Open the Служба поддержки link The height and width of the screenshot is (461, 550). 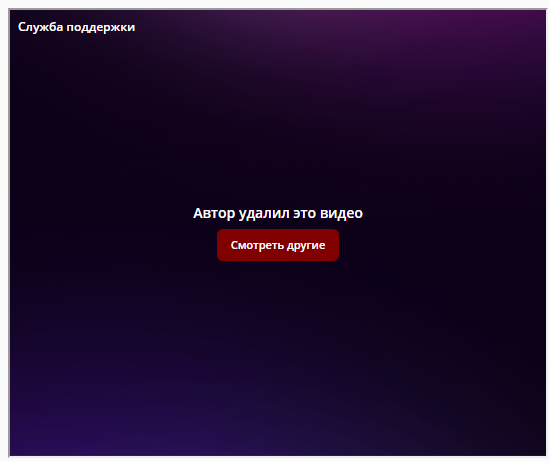(x=76, y=27)
